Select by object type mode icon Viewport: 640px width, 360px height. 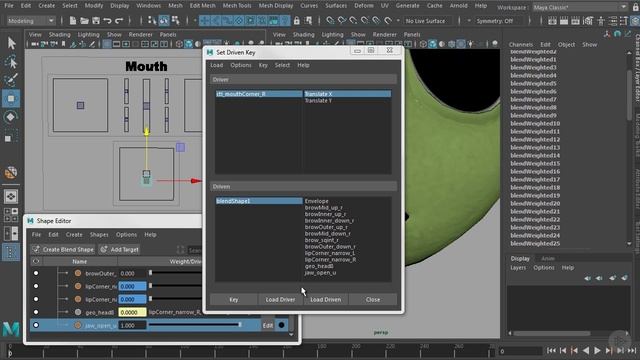[x=164, y=20]
